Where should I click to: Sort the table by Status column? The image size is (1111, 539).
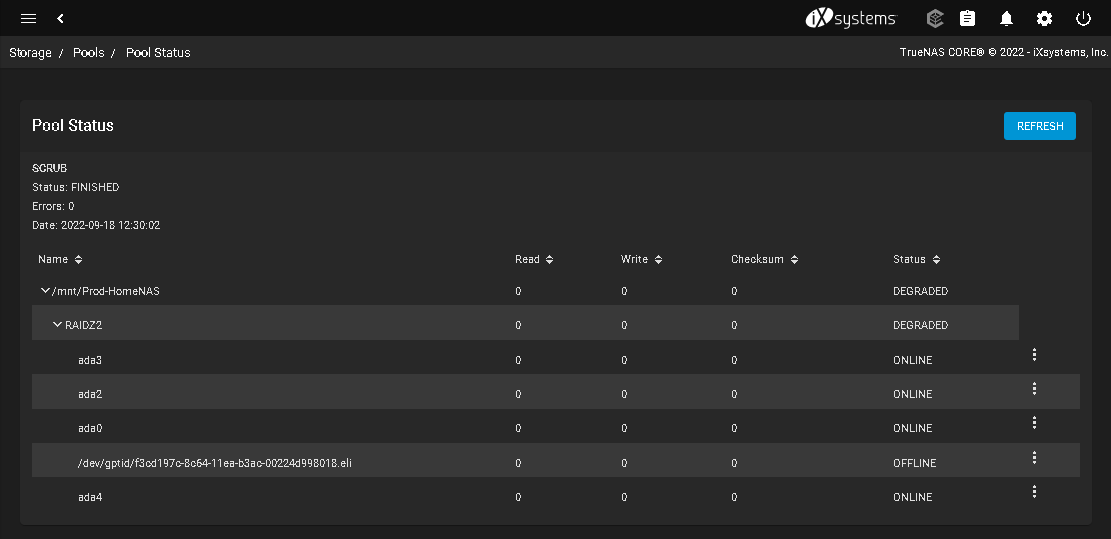[917, 259]
